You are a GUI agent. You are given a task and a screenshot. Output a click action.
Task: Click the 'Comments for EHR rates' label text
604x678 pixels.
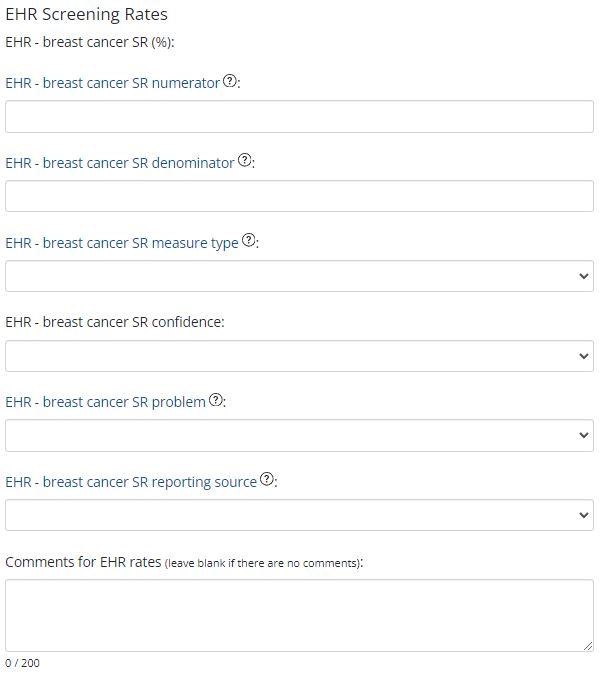coord(83,562)
